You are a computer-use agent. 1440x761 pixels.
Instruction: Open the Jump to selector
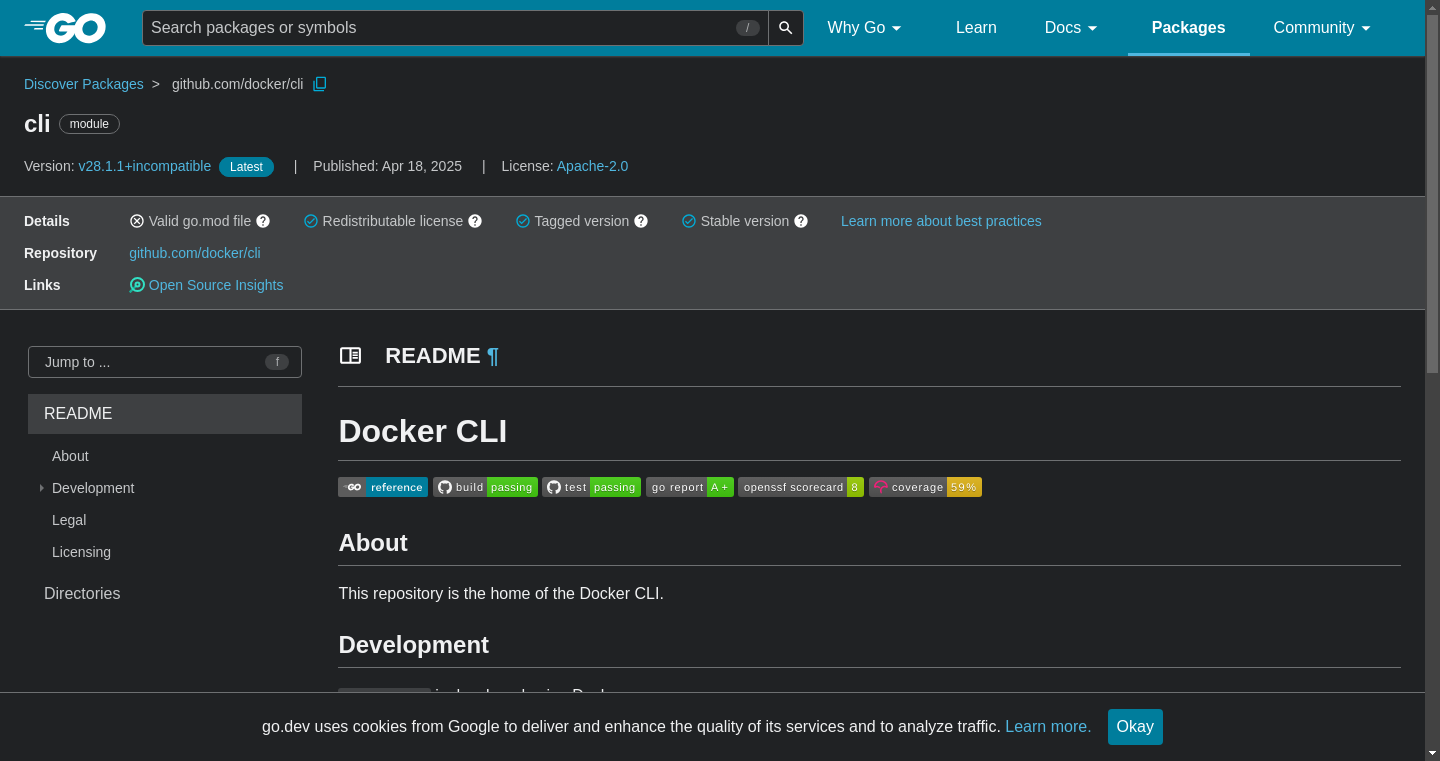165,362
